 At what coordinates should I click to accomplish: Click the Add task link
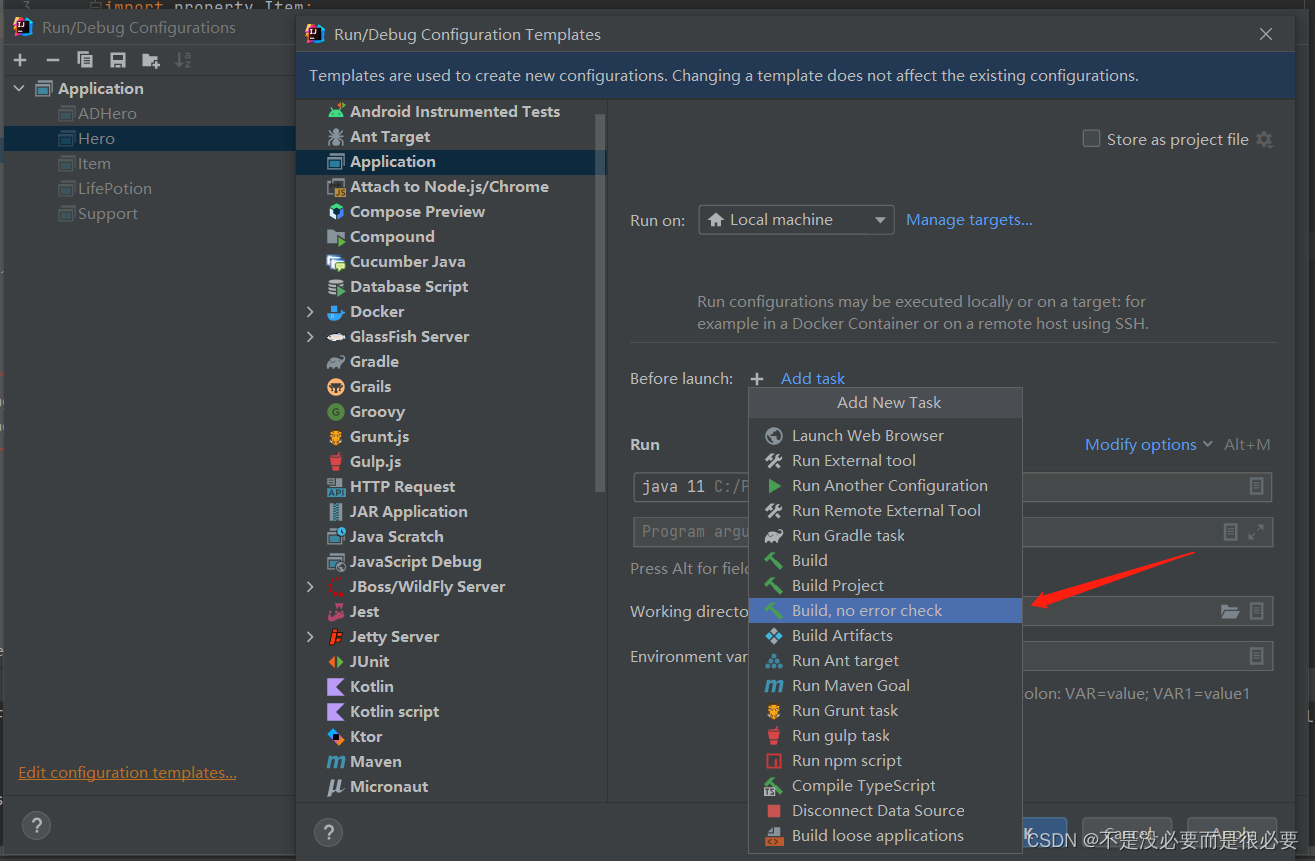tap(813, 379)
